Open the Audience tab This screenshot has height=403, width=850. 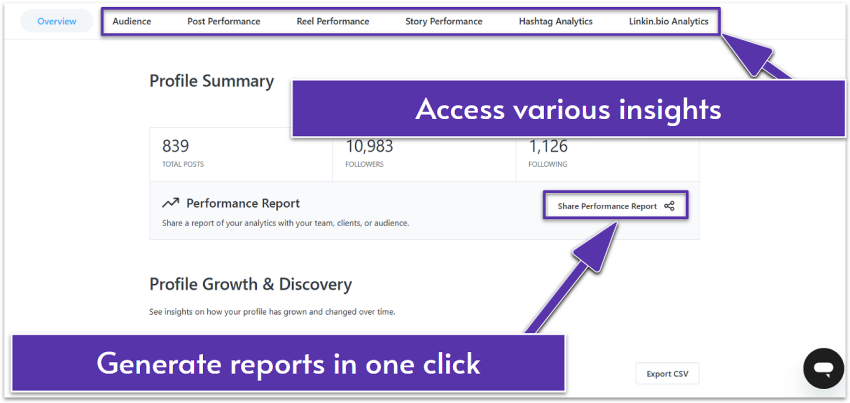[x=132, y=21]
